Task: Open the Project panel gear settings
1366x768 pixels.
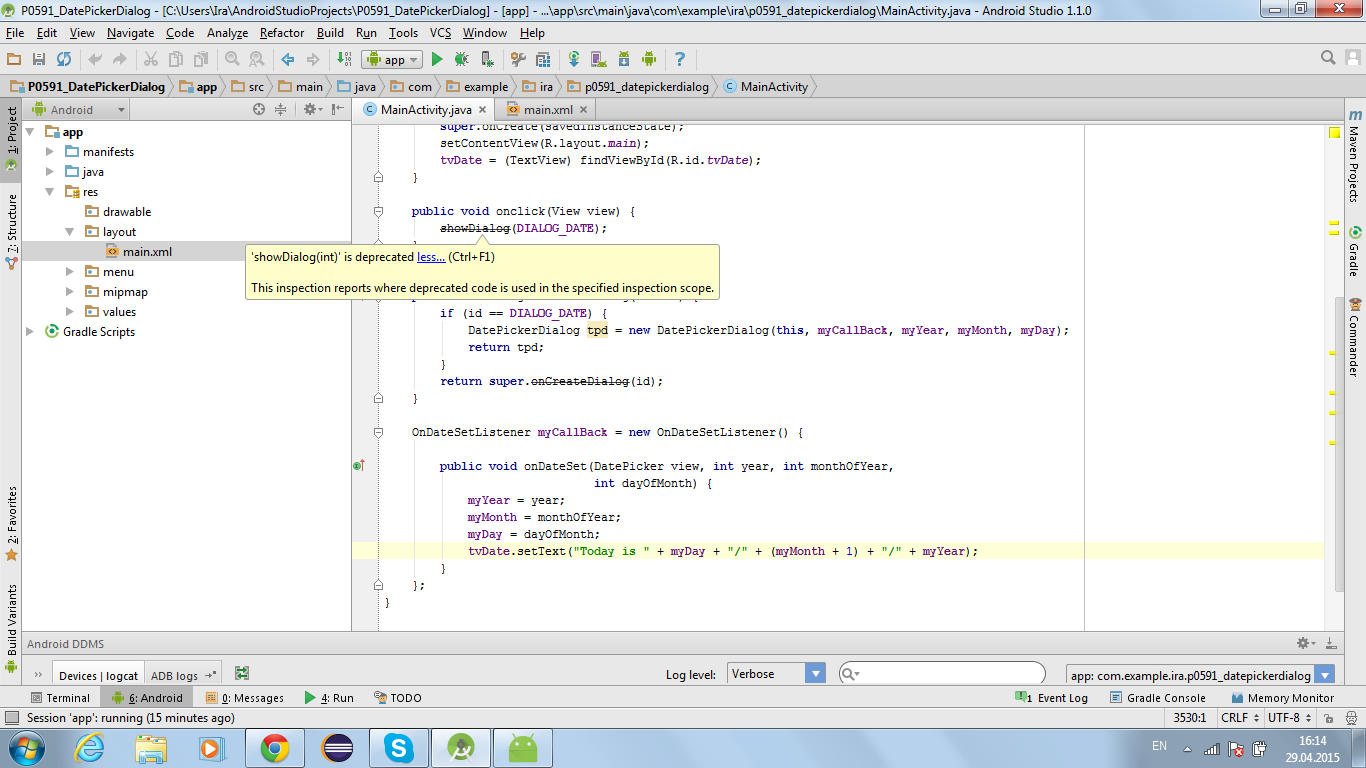Action: pyautogui.click(x=312, y=110)
